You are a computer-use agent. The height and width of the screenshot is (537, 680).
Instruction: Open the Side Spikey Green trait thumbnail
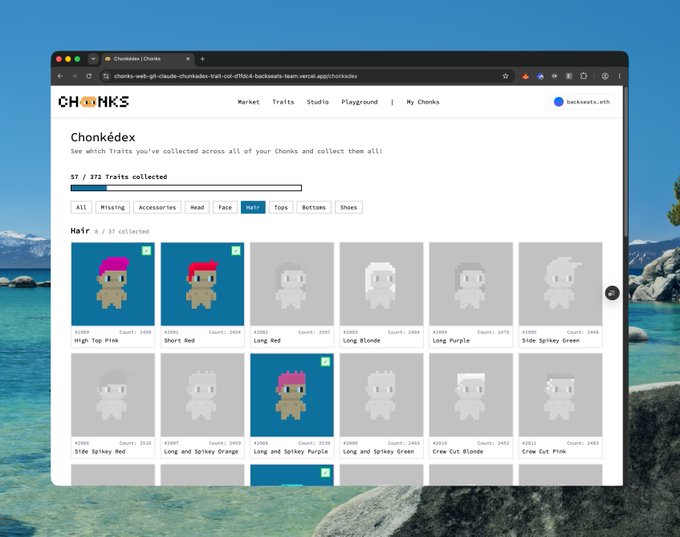(x=560, y=284)
